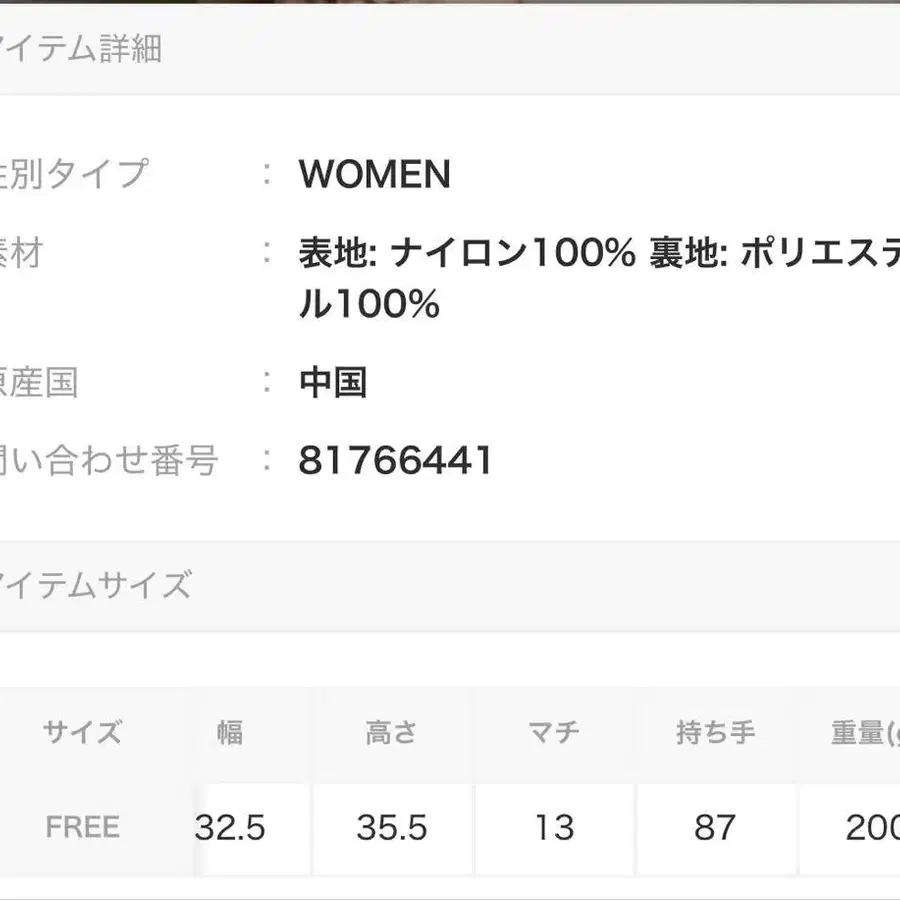Image resolution: width=900 pixels, height=900 pixels.
Task: Select the 35.5 height value cell
Action: pyautogui.click(x=392, y=828)
